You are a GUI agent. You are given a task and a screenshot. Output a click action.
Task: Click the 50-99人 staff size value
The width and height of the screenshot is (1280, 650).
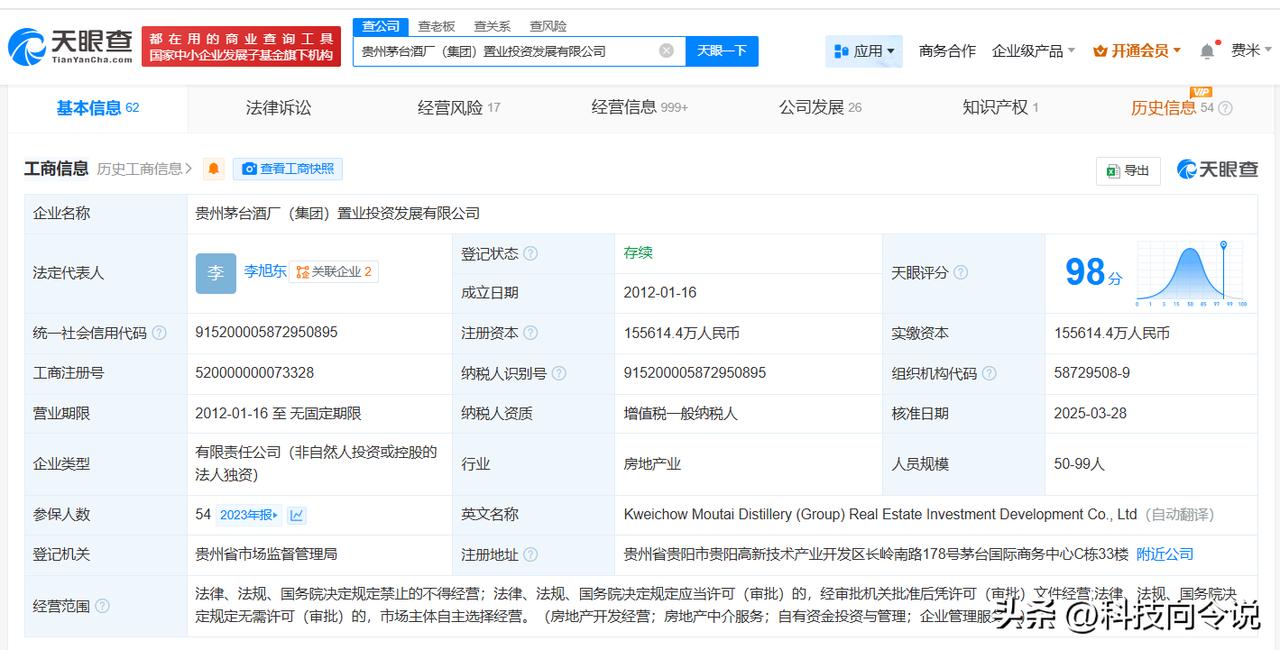coord(1079,464)
